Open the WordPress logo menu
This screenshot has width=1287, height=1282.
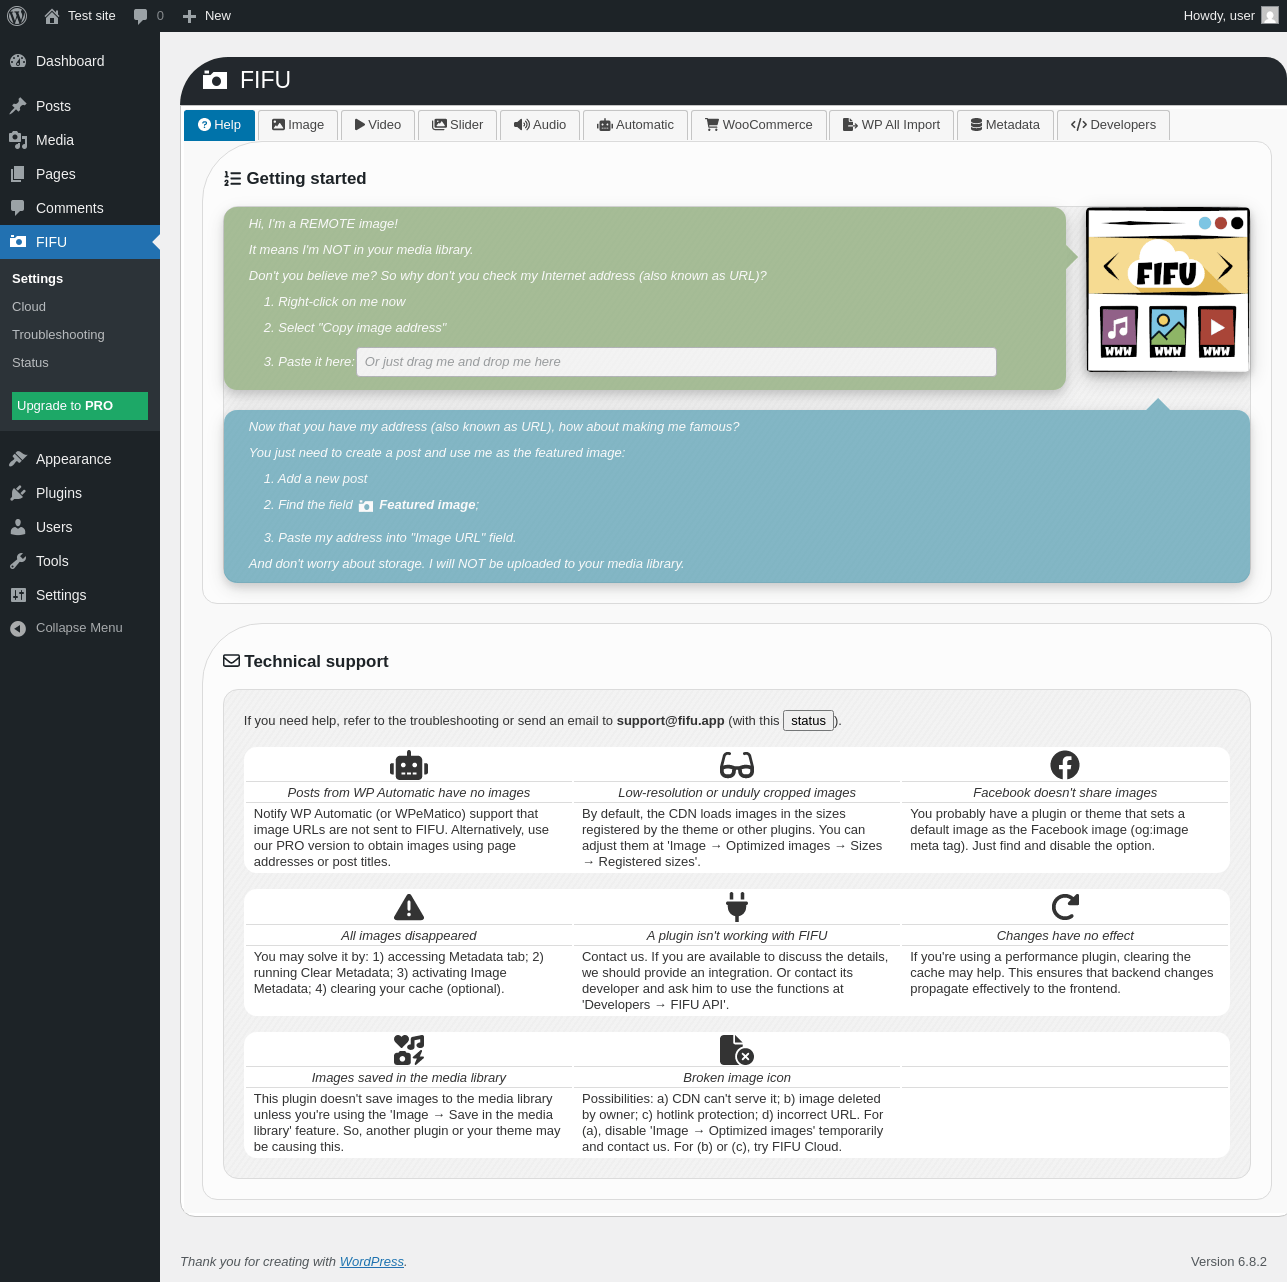[17, 16]
